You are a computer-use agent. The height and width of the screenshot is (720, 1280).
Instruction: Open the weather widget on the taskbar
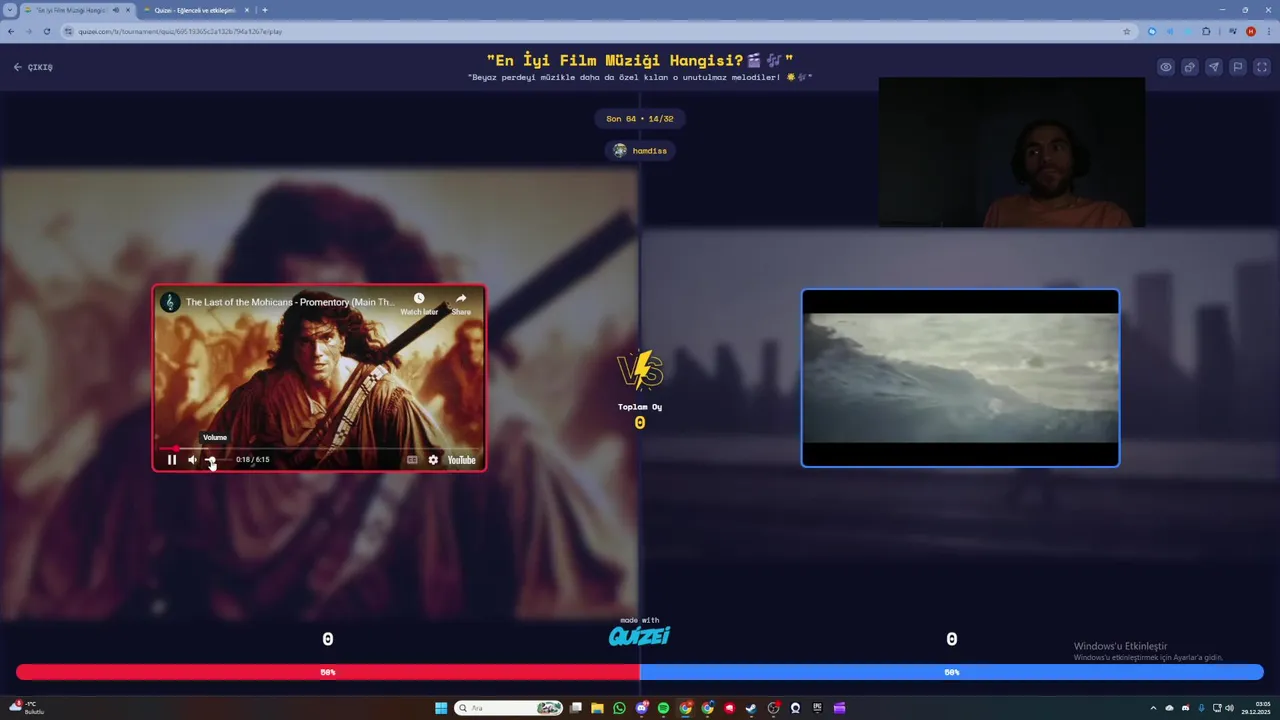[26, 708]
